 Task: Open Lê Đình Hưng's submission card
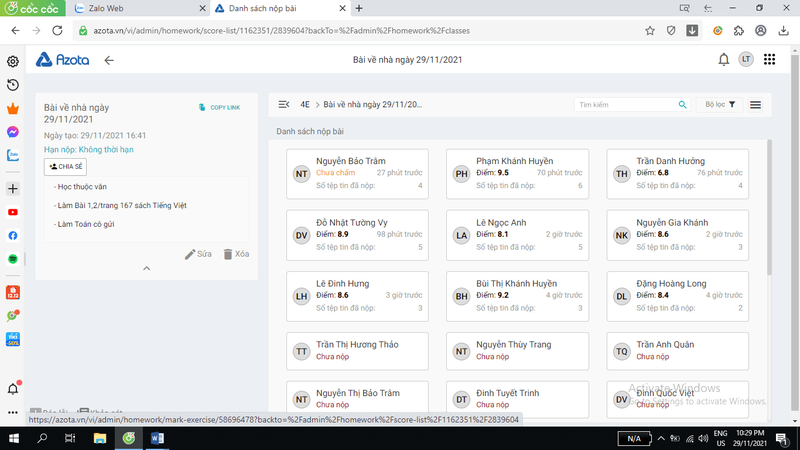tap(357, 296)
